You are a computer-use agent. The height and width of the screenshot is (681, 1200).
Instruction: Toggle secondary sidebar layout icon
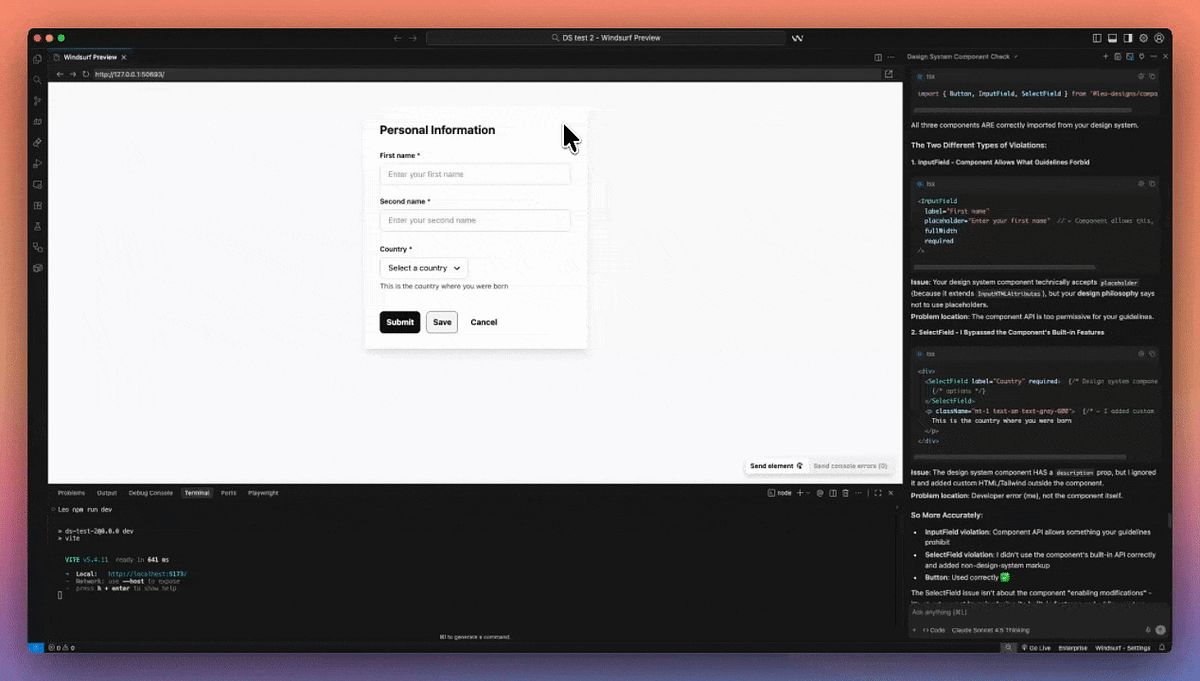[x=1128, y=38]
